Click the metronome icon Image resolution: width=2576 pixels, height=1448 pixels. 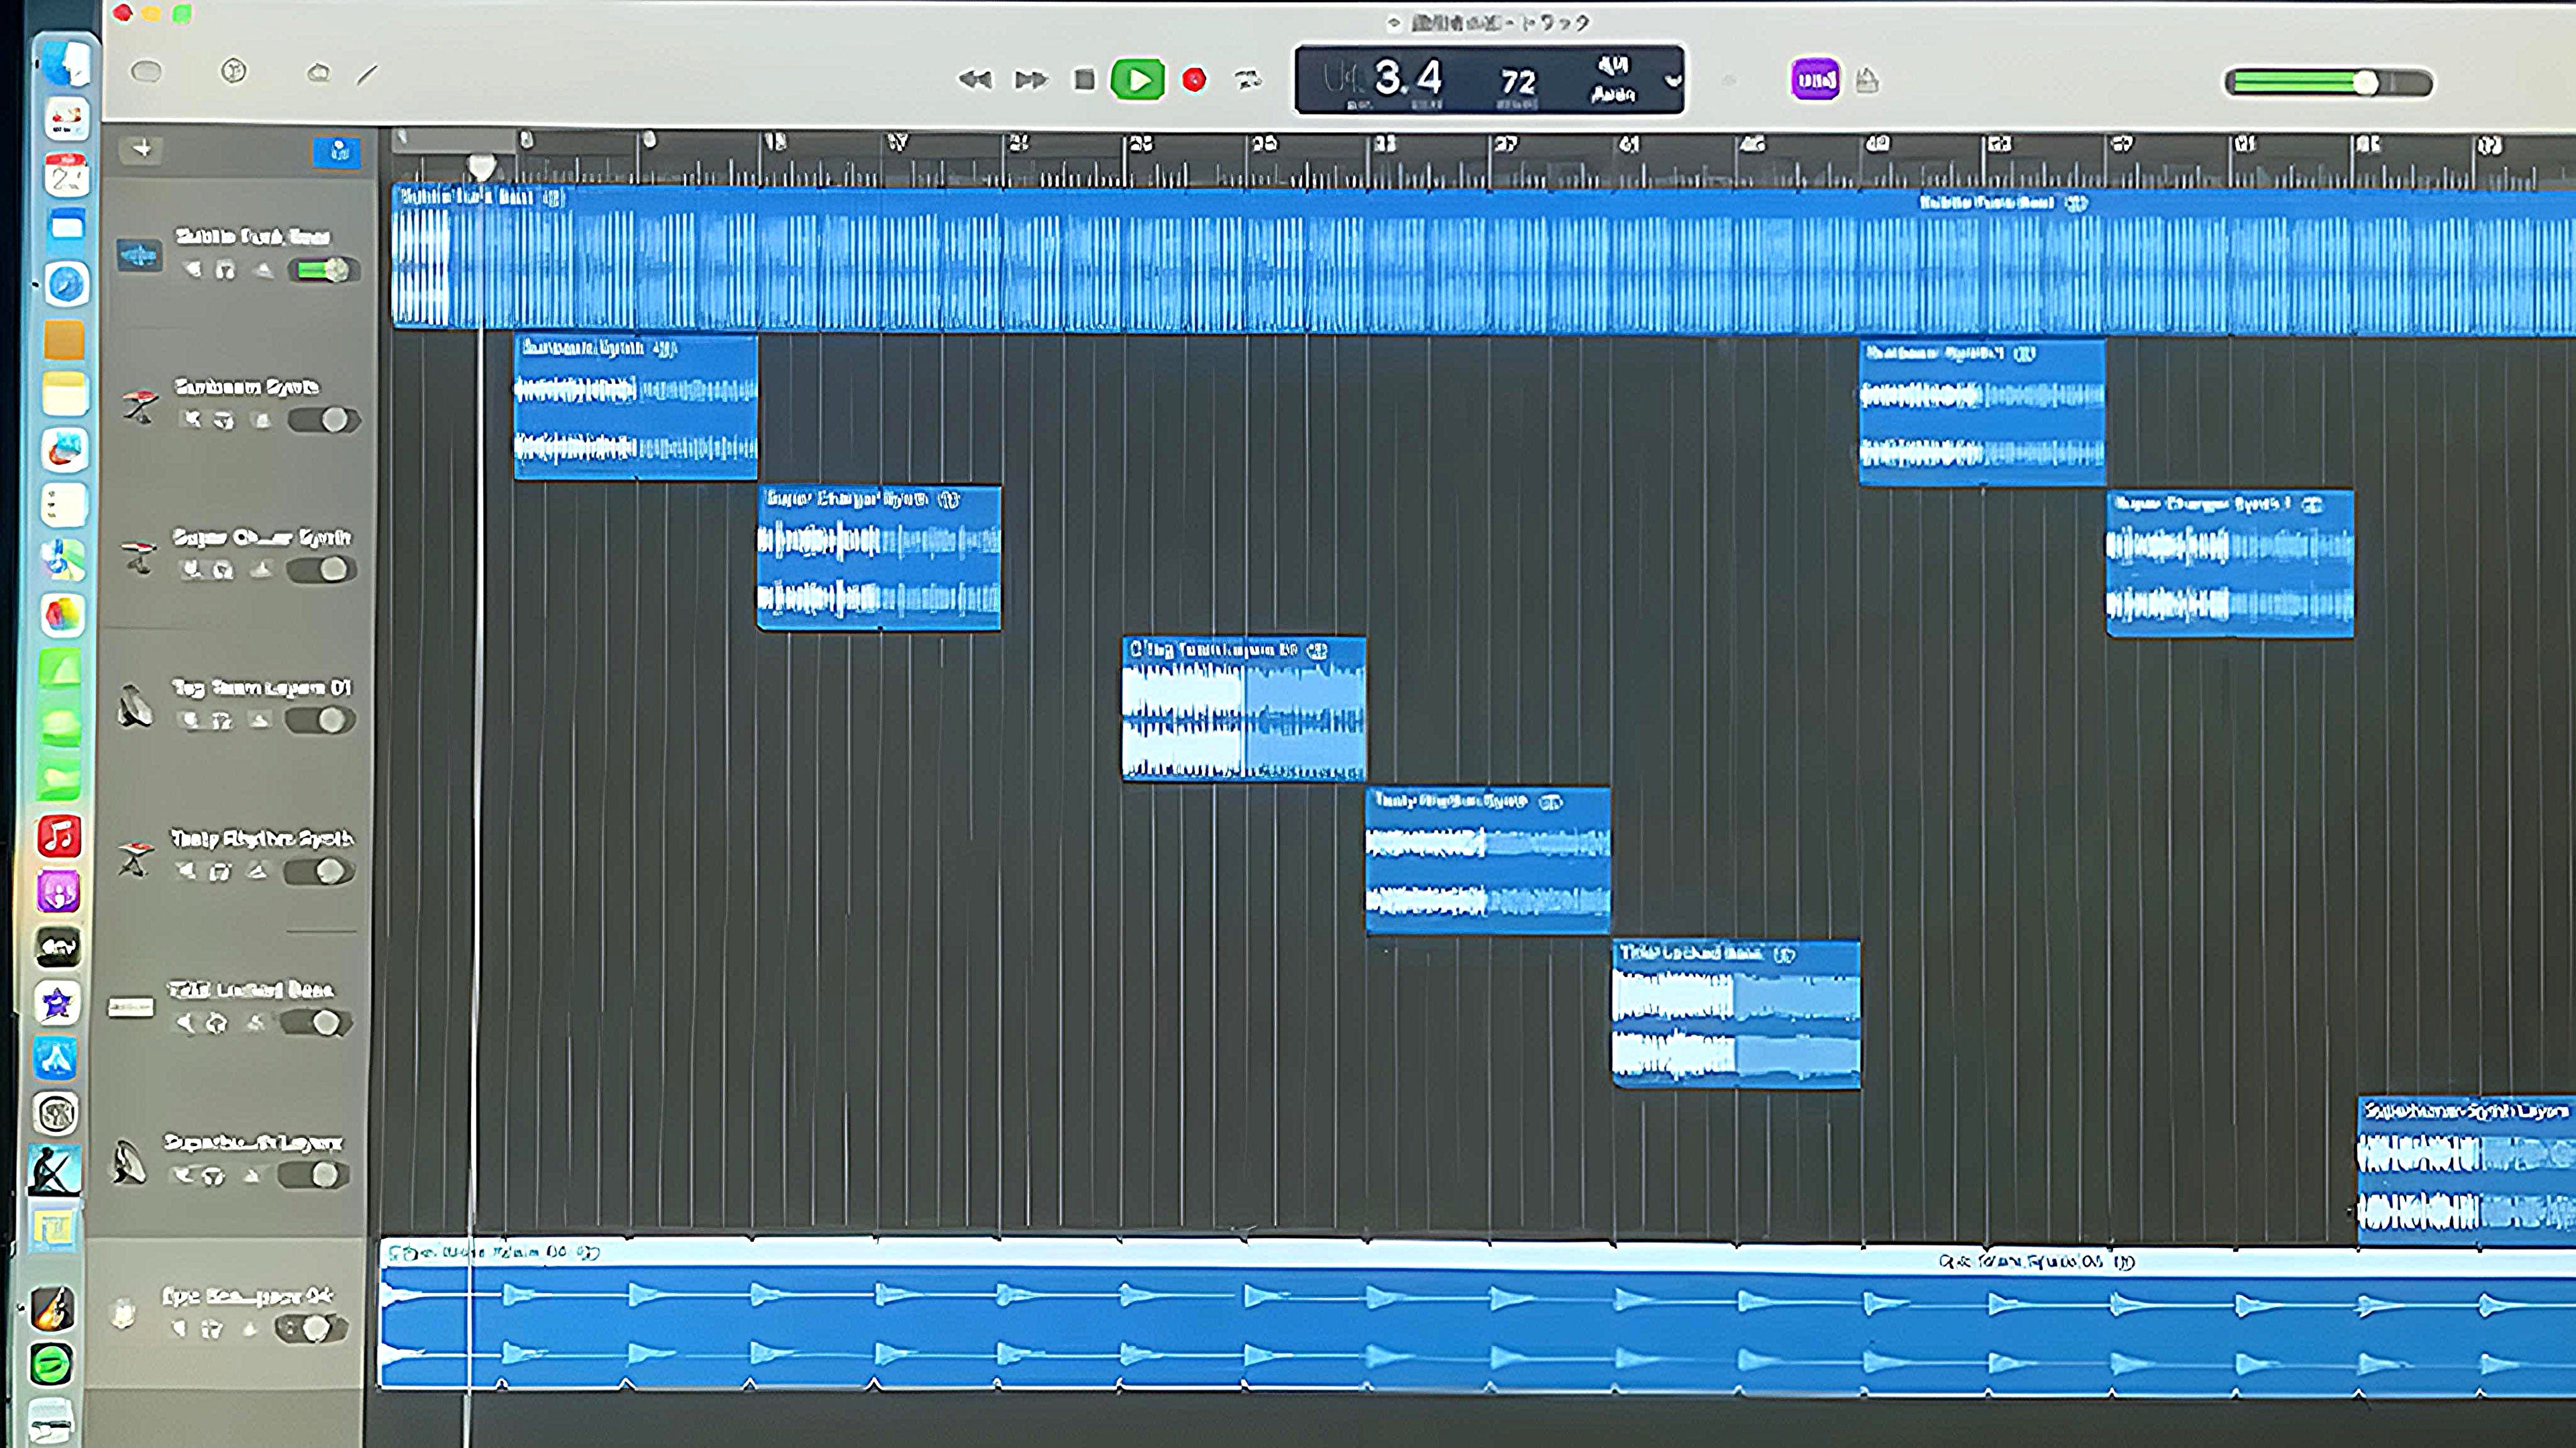coord(1867,80)
